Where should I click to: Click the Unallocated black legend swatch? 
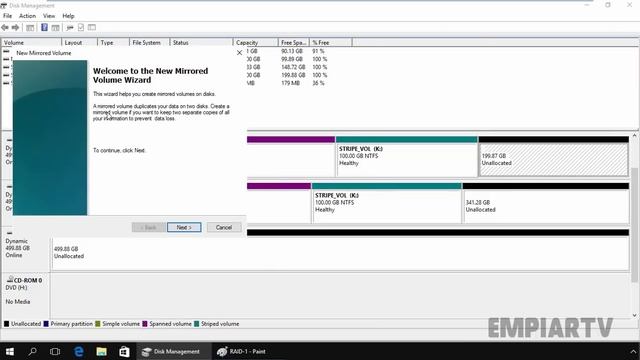pos(7,324)
